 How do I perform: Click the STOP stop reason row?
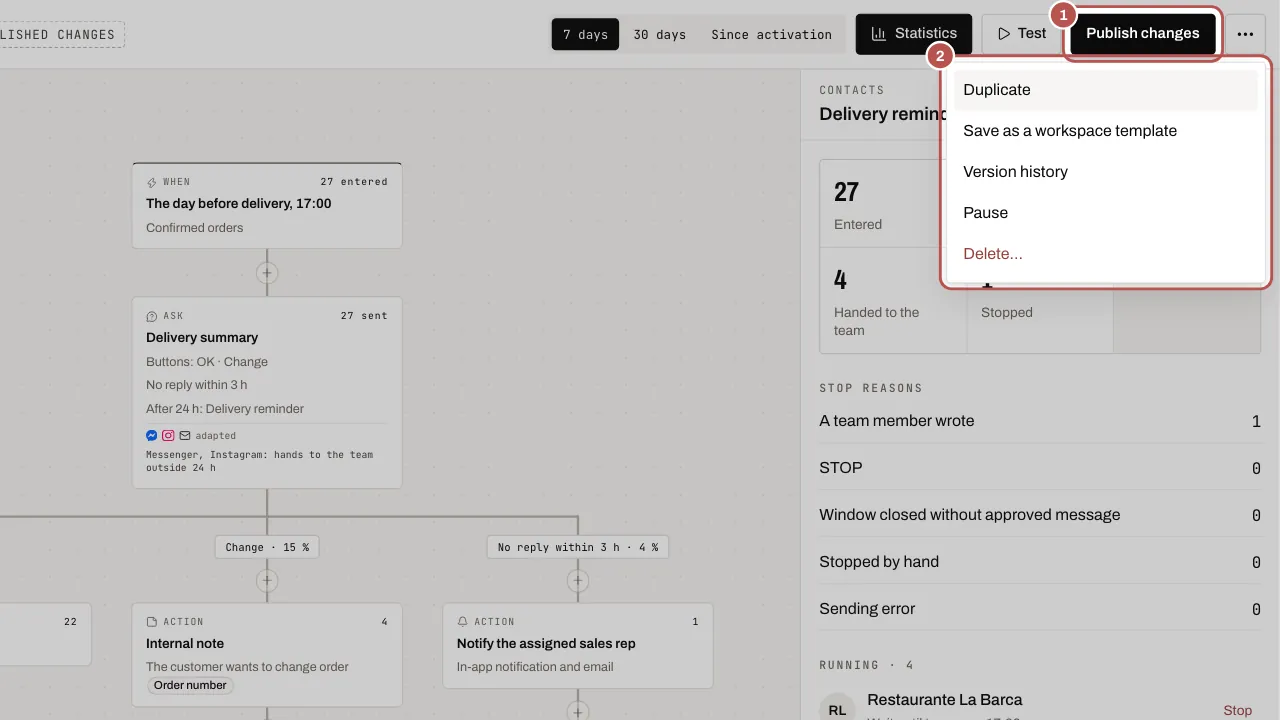(x=1040, y=468)
